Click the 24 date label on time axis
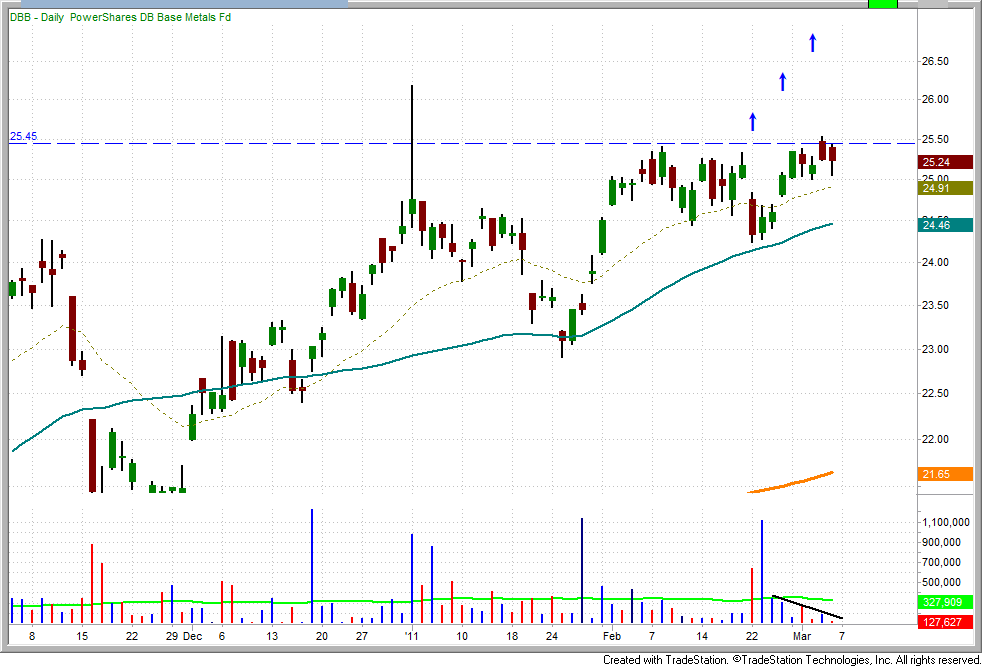 pyautogui.click(x=552, y=635)
